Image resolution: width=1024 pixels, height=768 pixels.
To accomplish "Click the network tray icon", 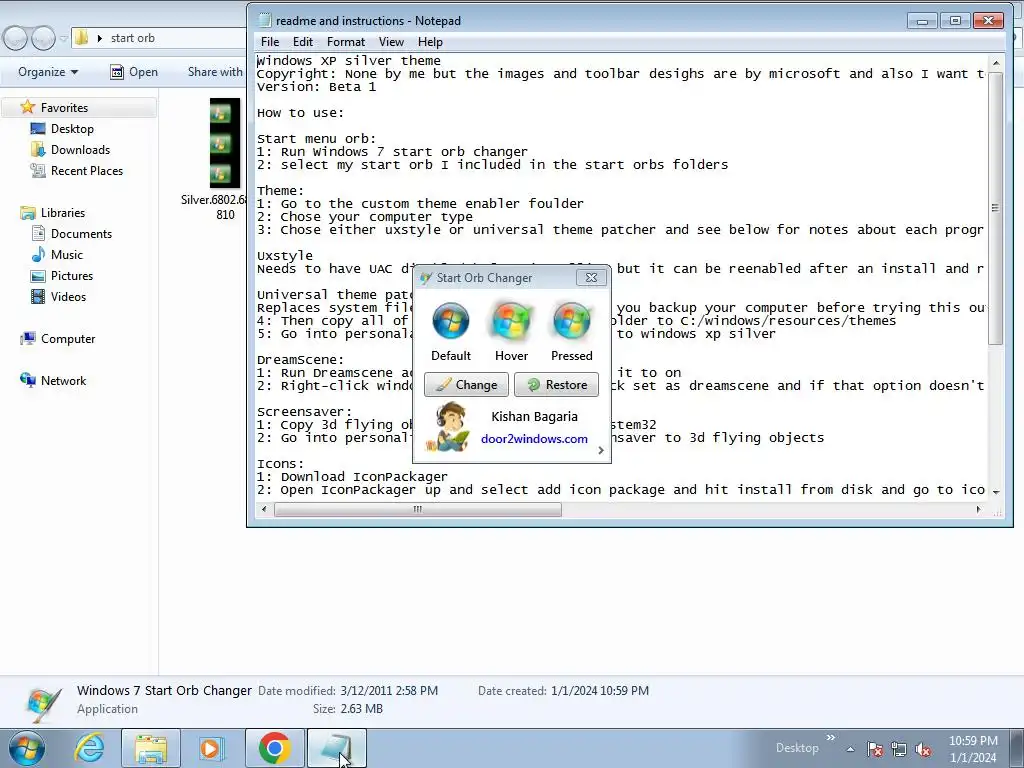I will (899, 749).
